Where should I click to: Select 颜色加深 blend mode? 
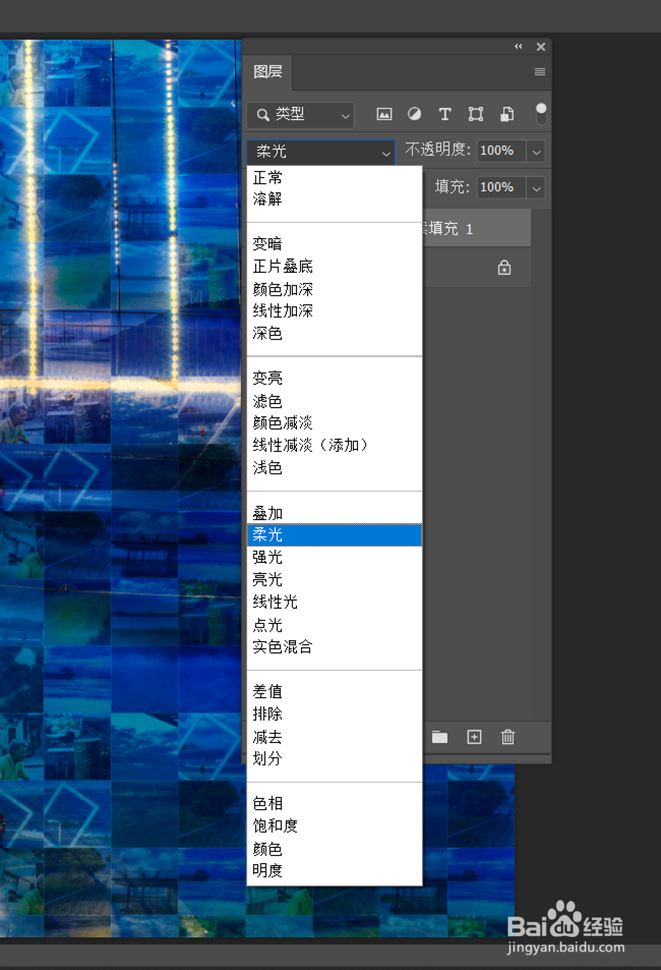335,289
